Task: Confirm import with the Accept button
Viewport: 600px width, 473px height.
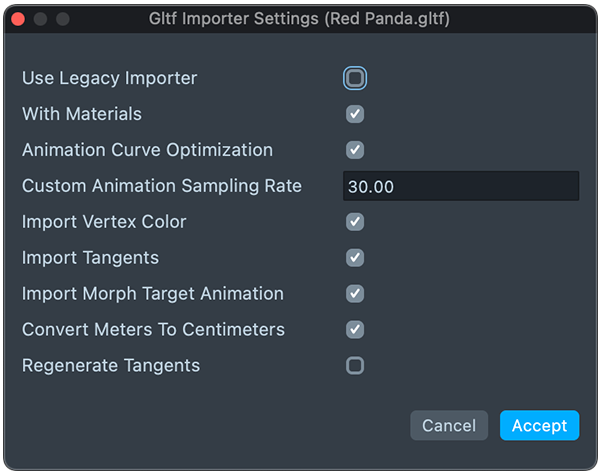Action: point(539,425)
